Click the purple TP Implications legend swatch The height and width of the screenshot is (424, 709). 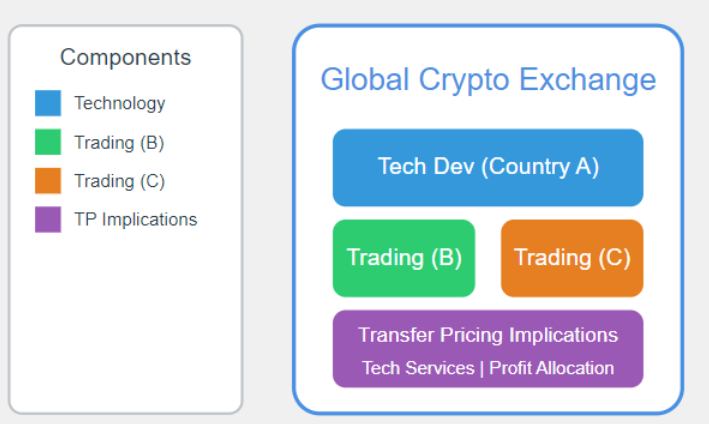(x=47, y=219)
